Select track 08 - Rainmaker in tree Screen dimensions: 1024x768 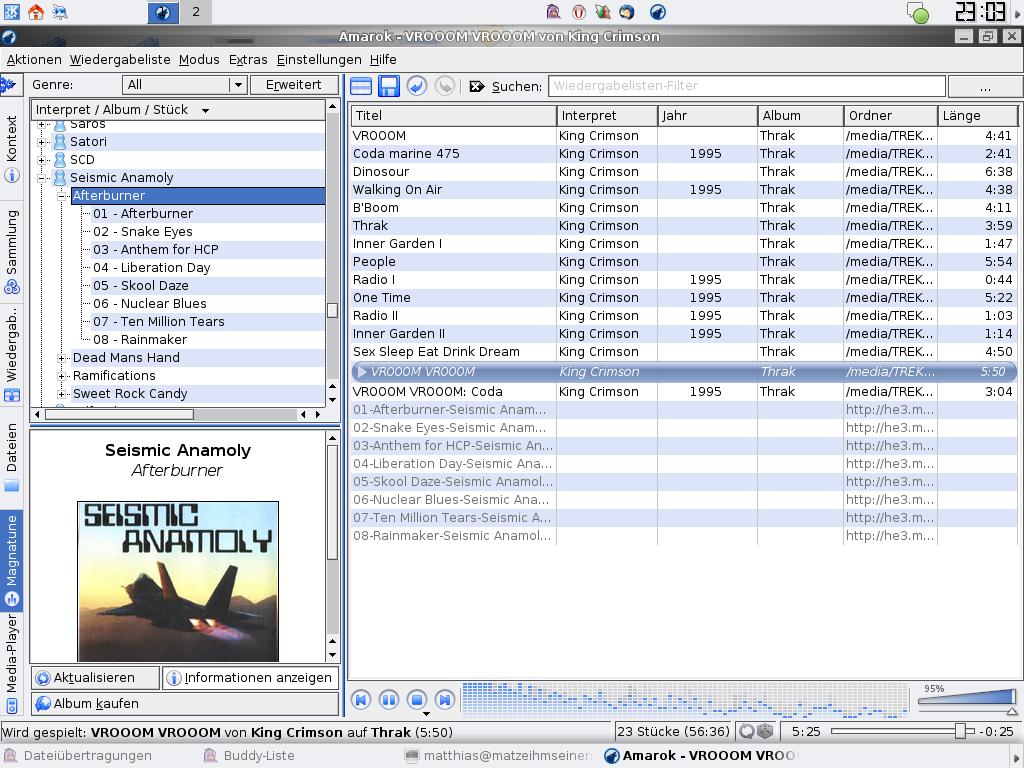(x=140, y=340)
